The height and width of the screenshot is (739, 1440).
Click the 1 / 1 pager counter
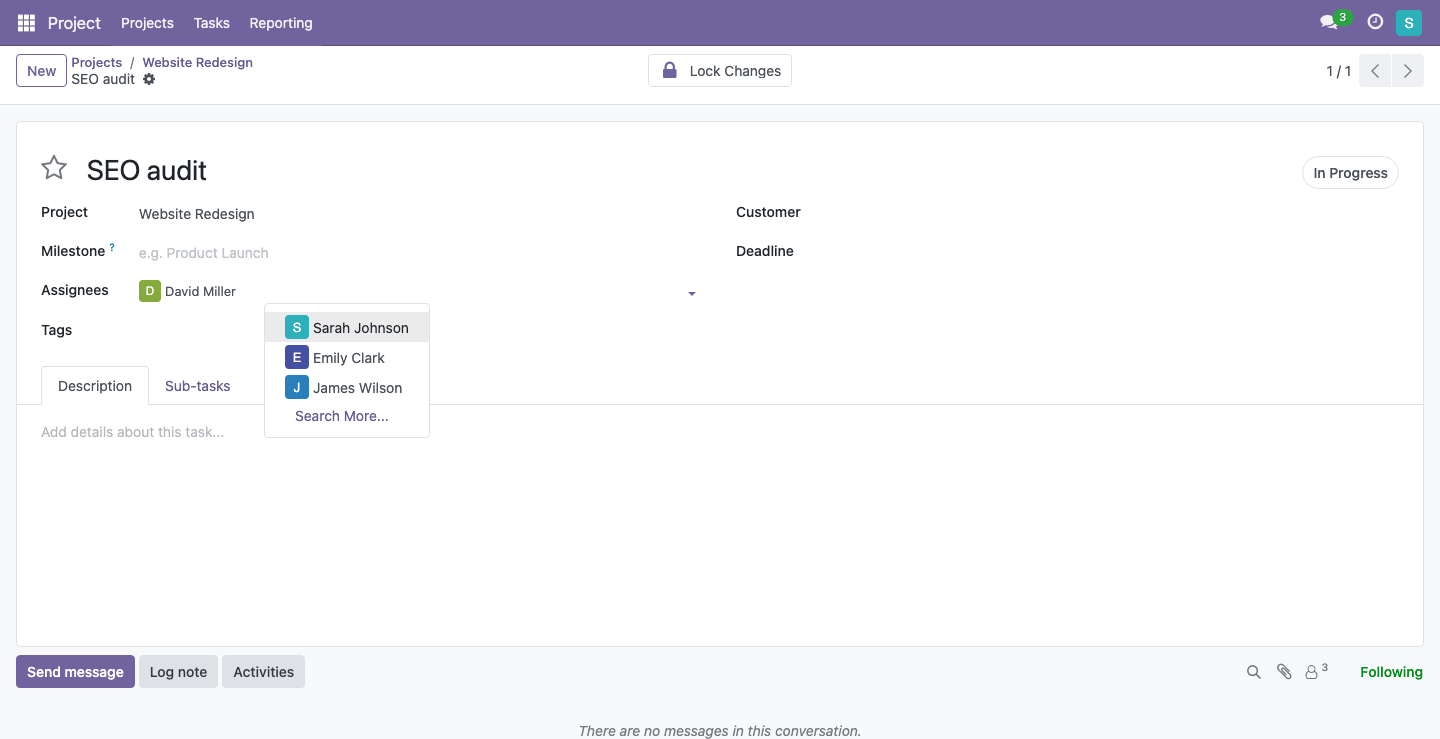pyautogui.click(x=1338, y=71)
